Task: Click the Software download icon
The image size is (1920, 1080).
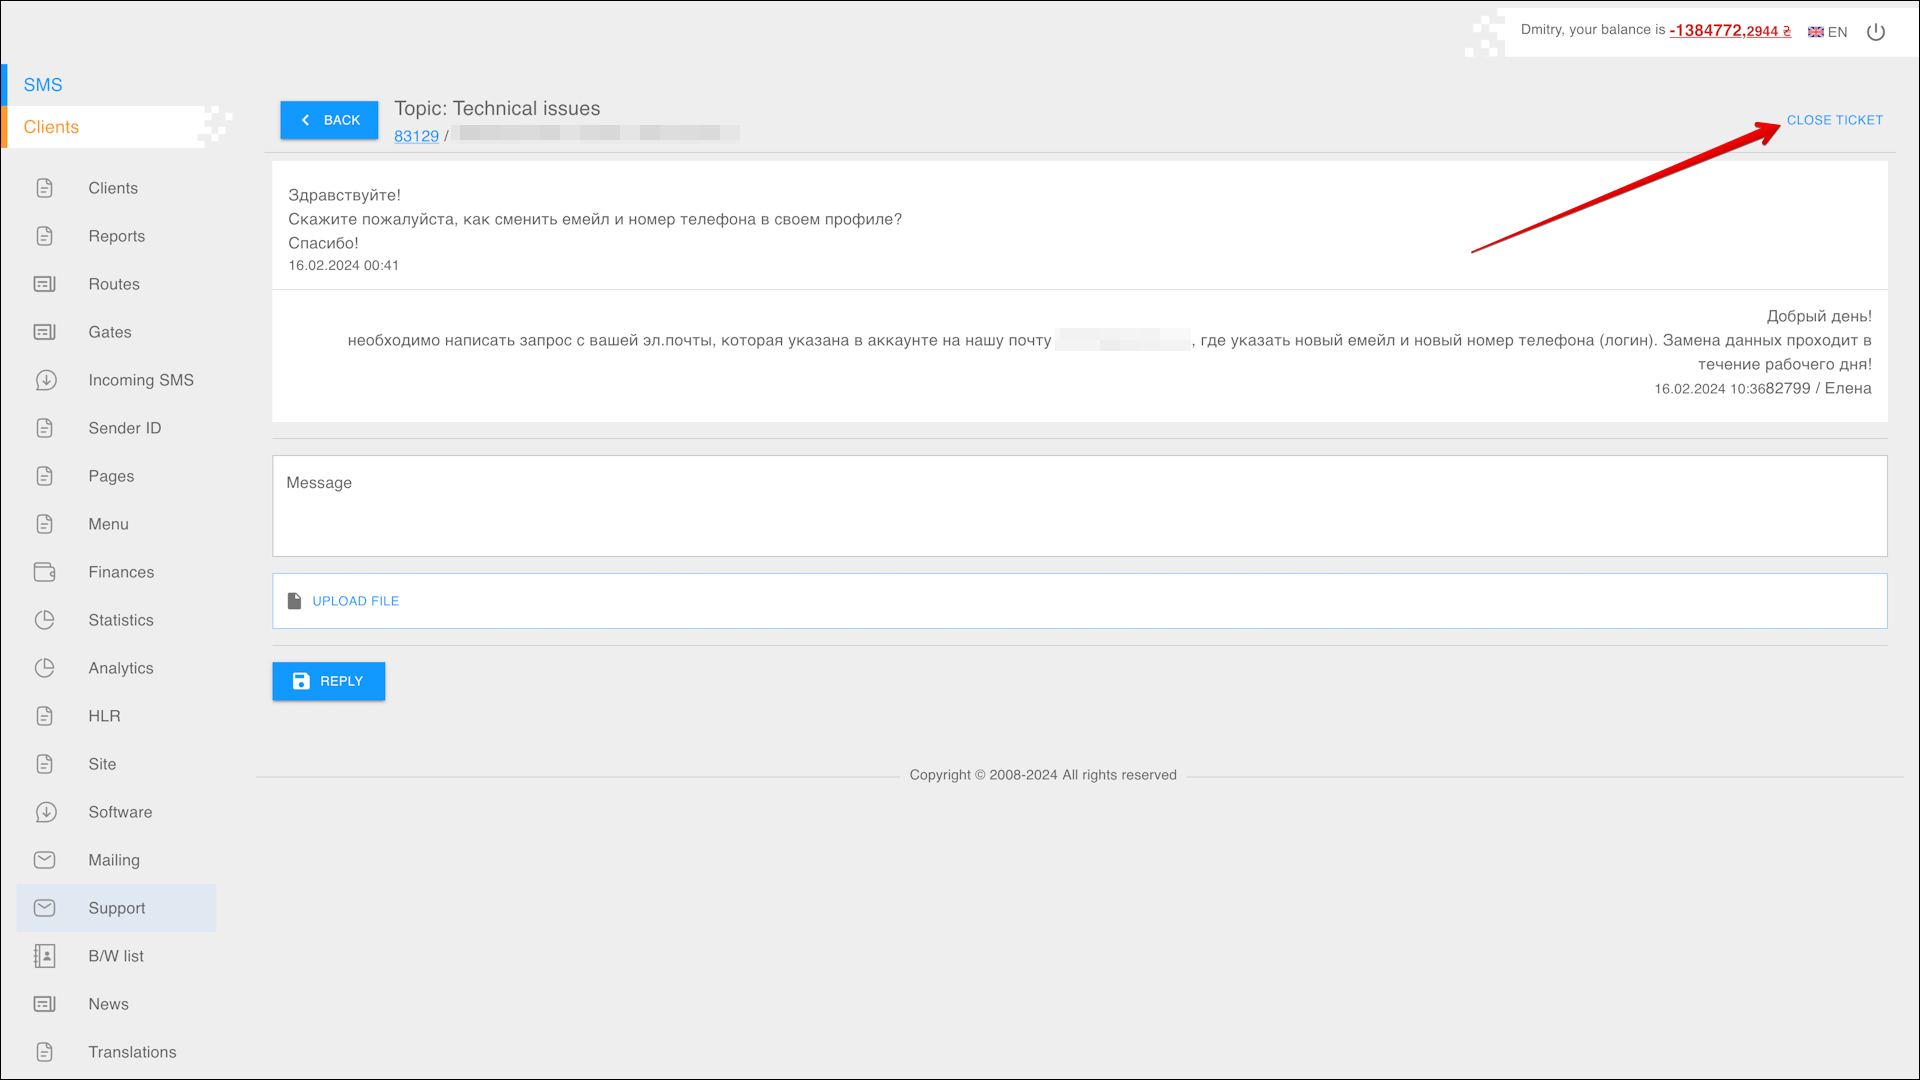Action: [45, 812]
